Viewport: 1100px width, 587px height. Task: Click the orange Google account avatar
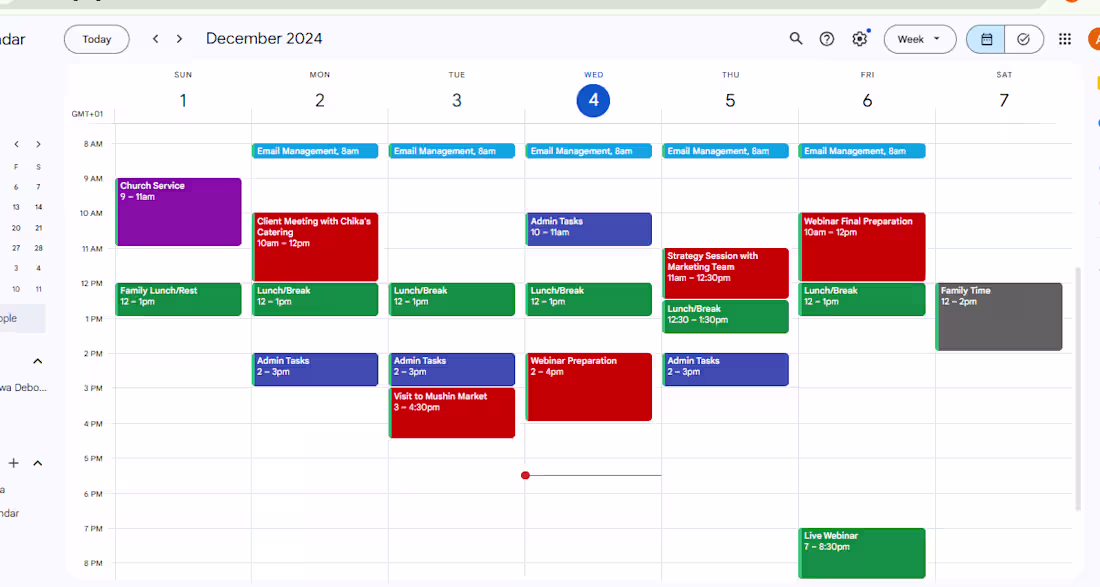point(1096,39)
